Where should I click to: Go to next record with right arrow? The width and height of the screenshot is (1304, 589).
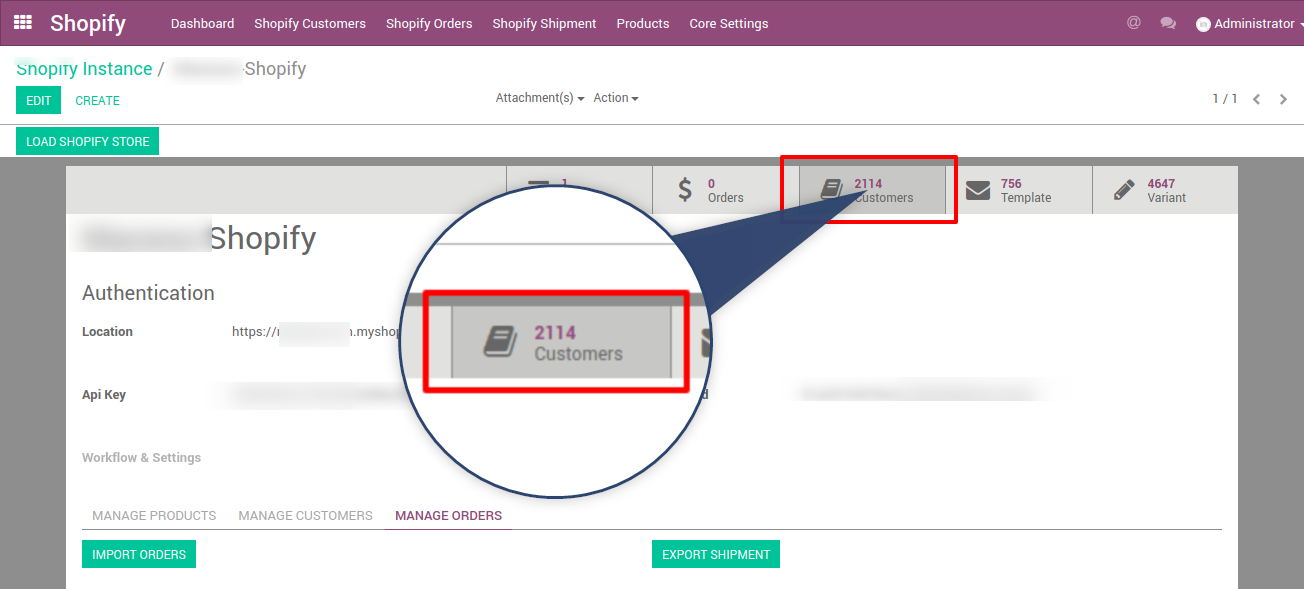[x=1283, y=99]
